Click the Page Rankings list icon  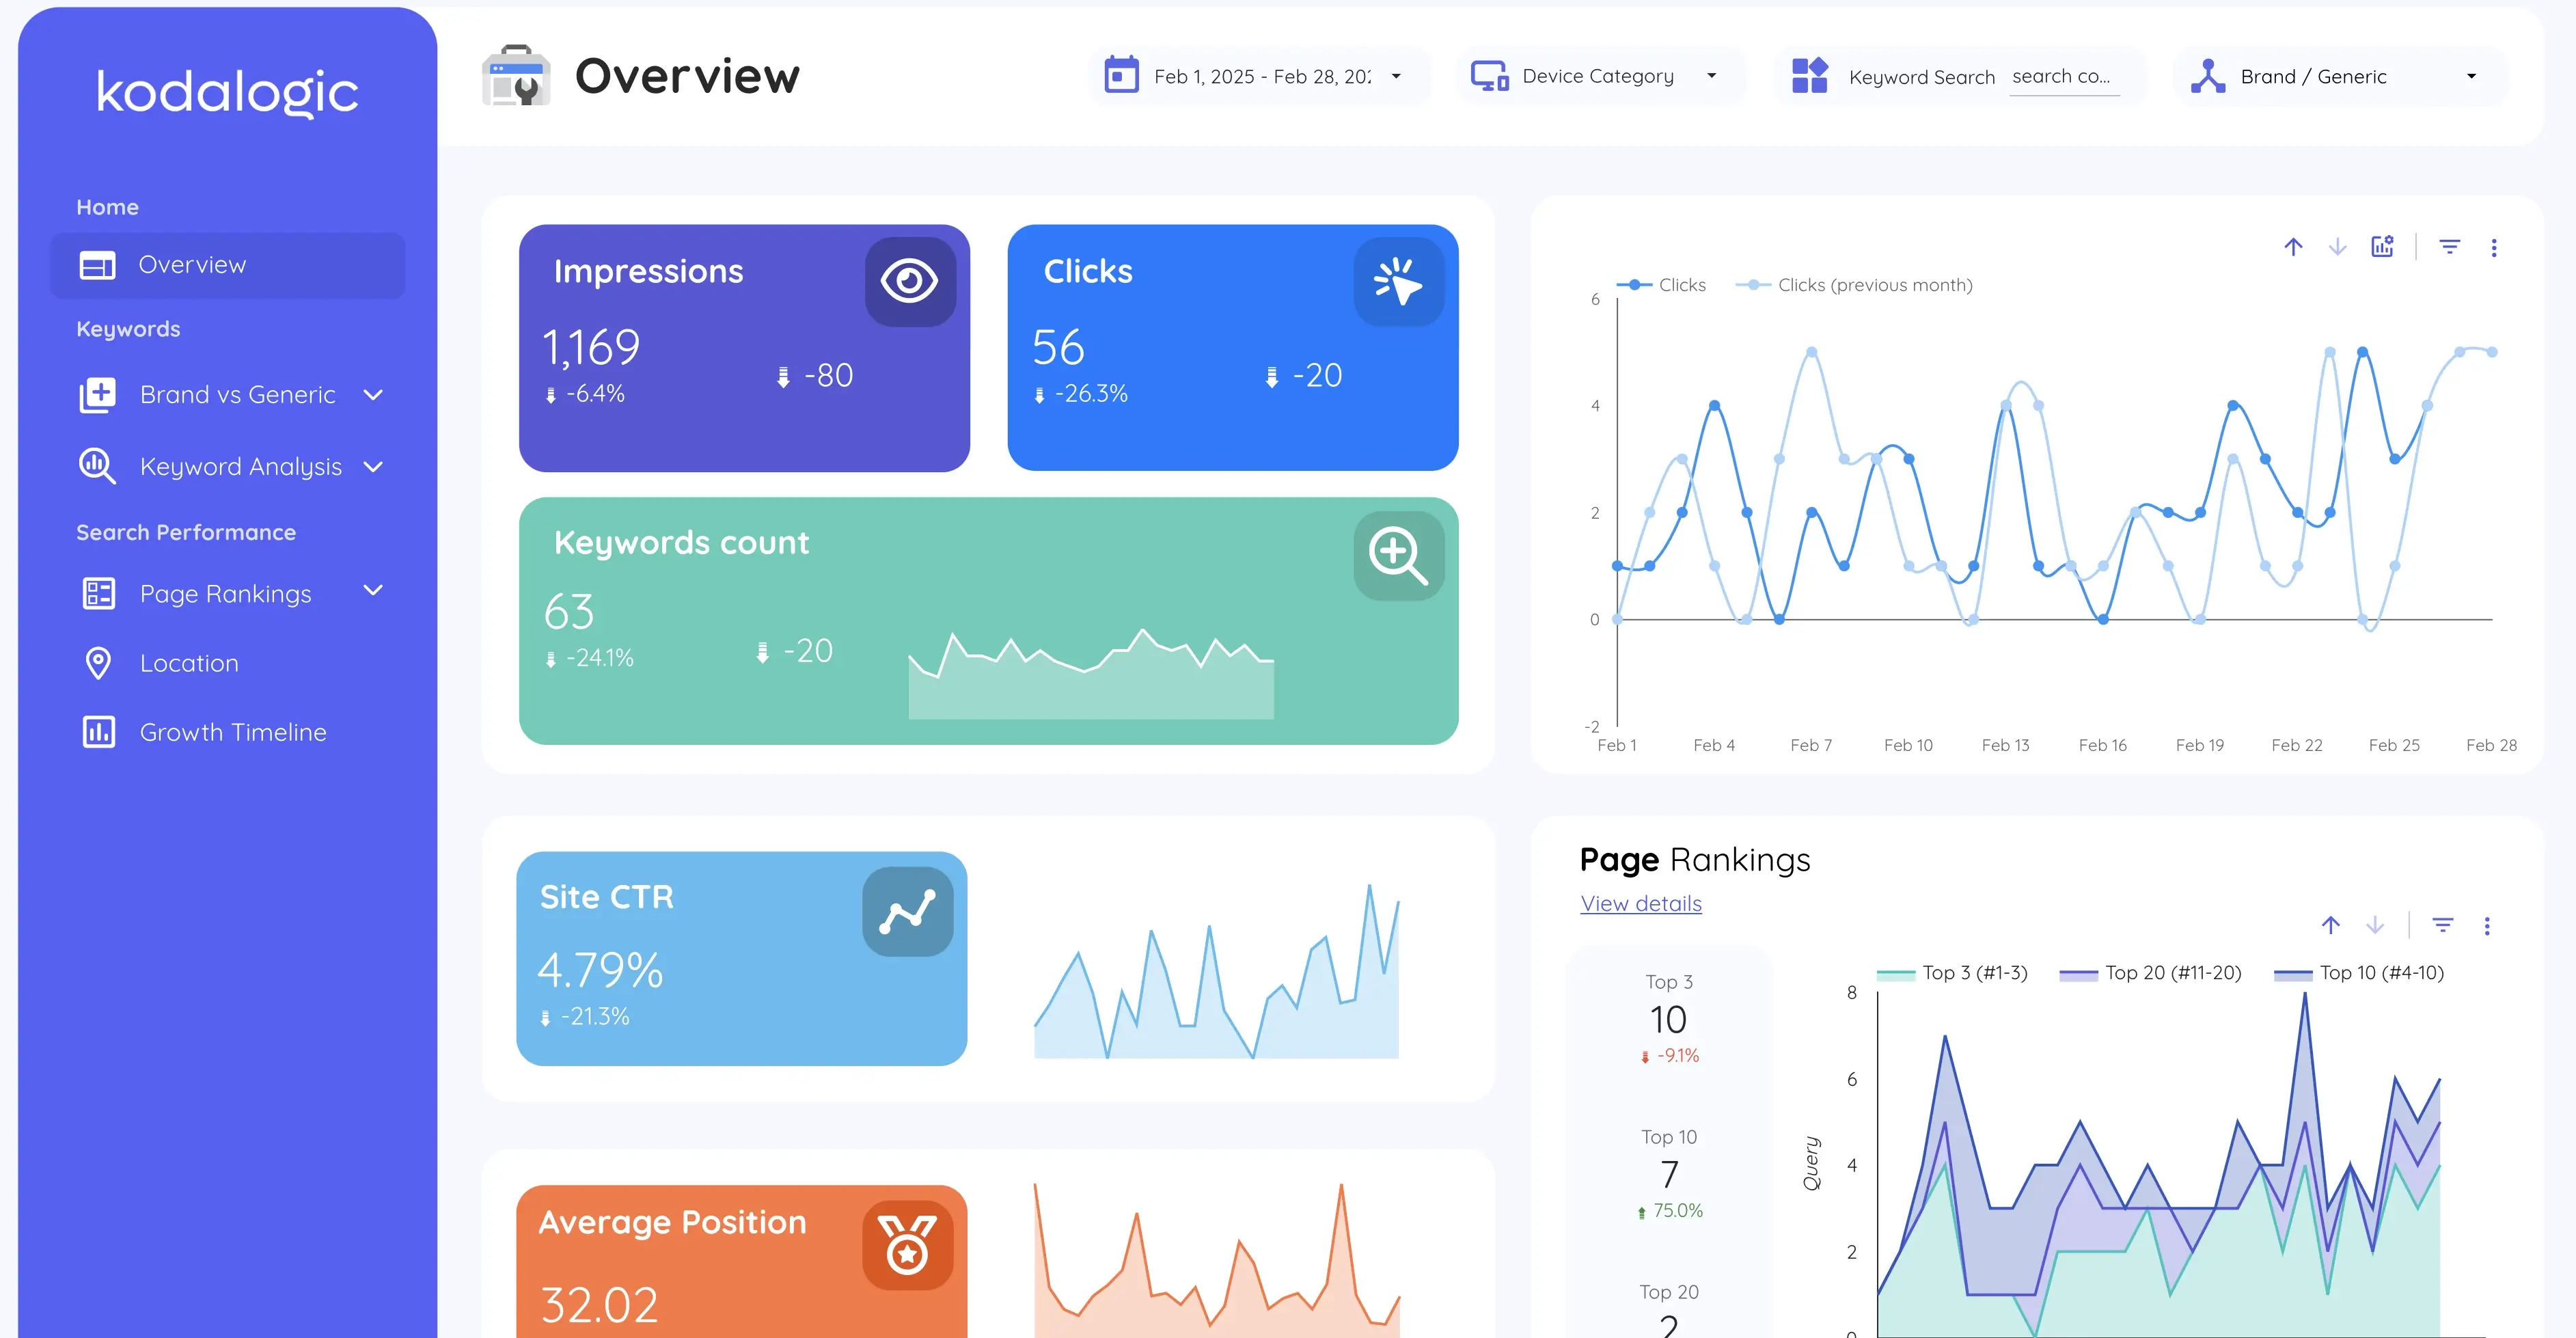pos(98,593)
